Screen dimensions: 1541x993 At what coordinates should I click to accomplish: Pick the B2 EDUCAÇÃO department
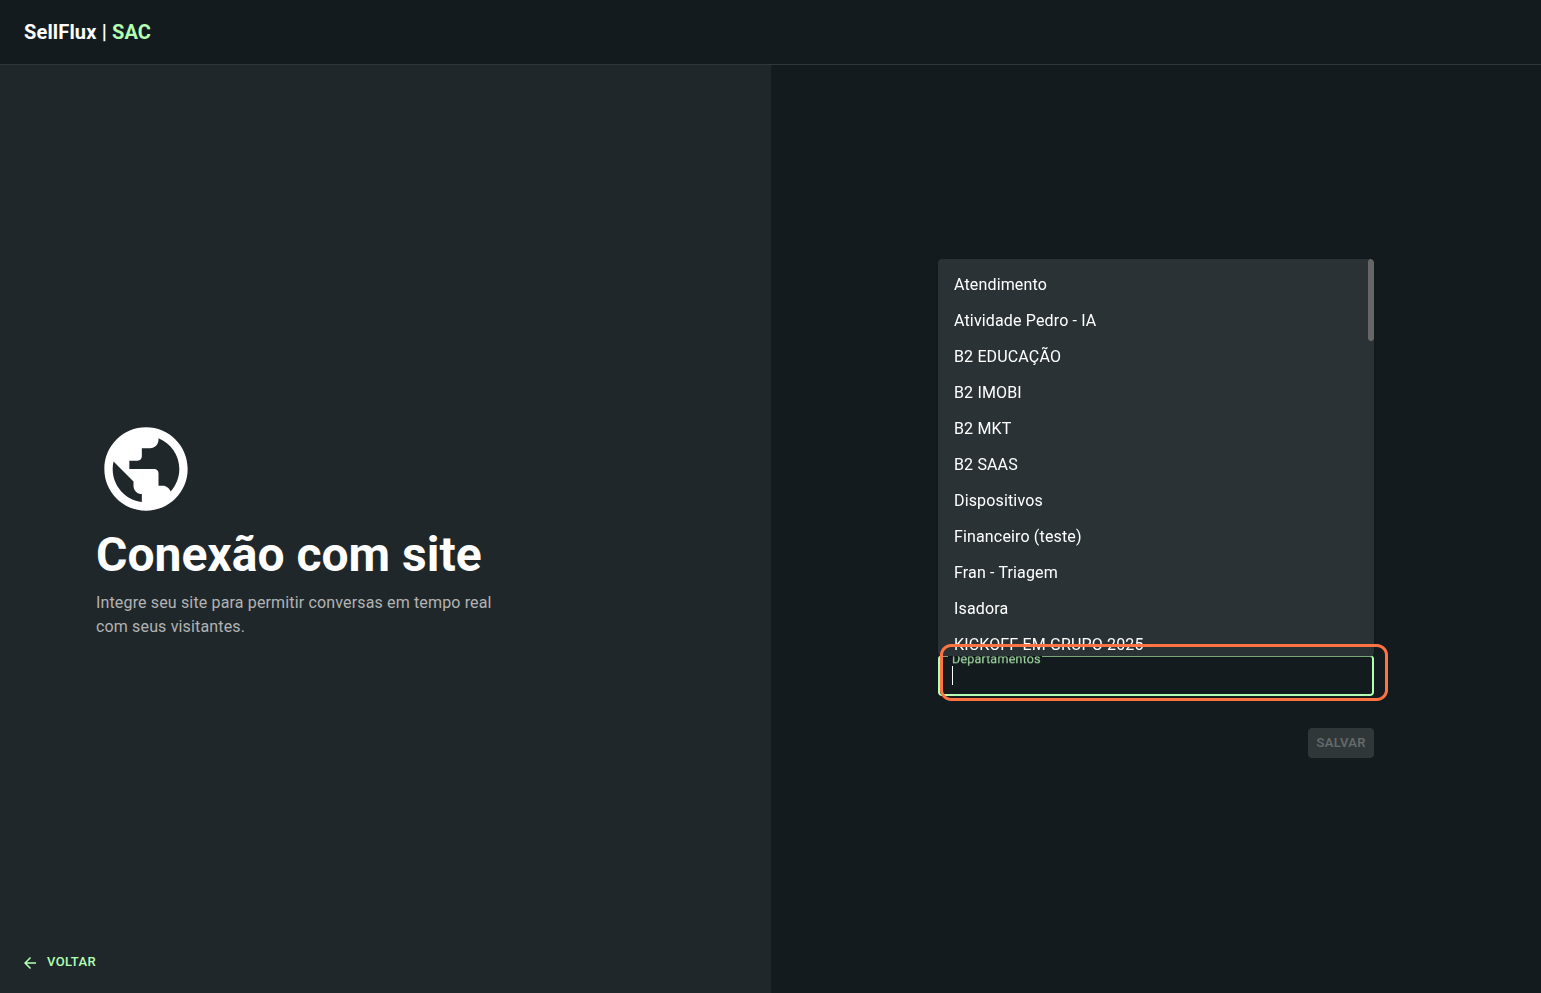(x=1007, y=357)
